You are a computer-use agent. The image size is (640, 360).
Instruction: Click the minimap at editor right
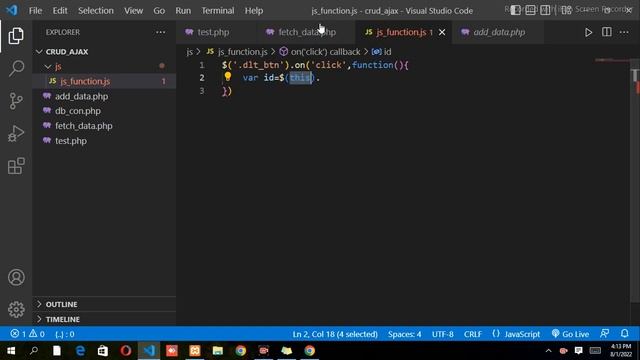coord(612,60)
